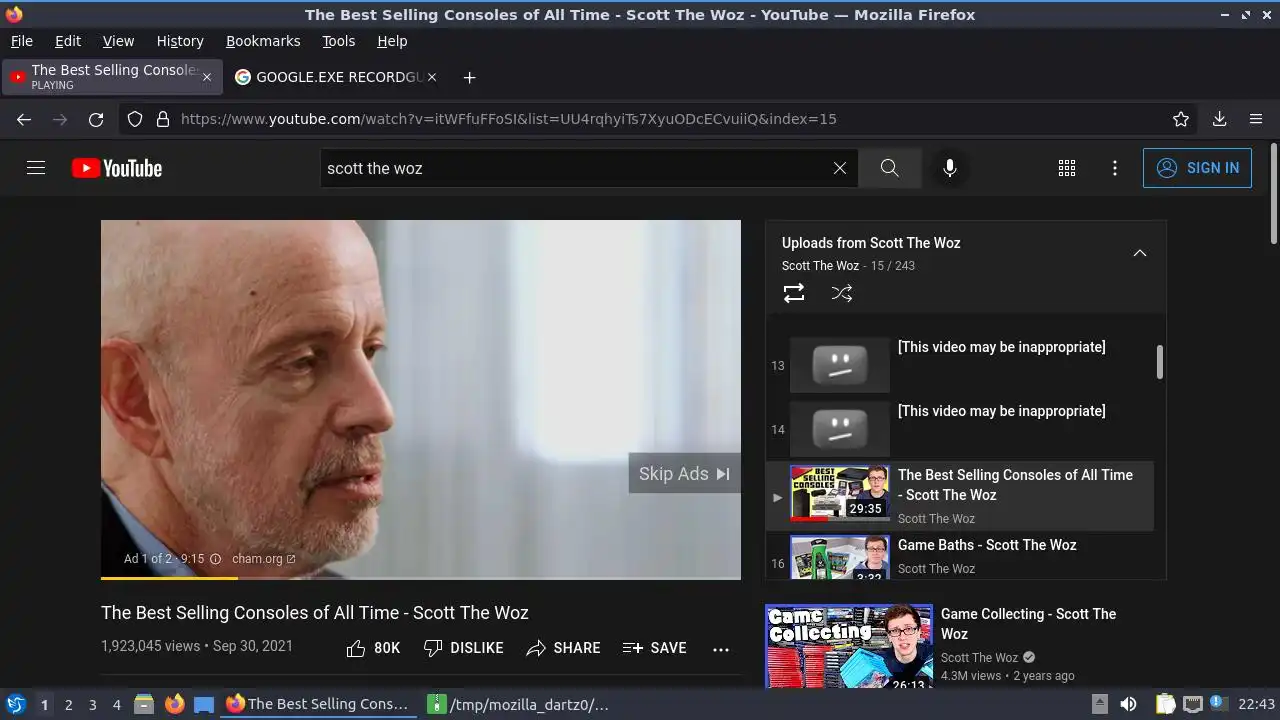Image resolution: width=1280 pixels, height=720 pixels.
Task: Bookmark this page with the star
Action: click(1181, 119)
